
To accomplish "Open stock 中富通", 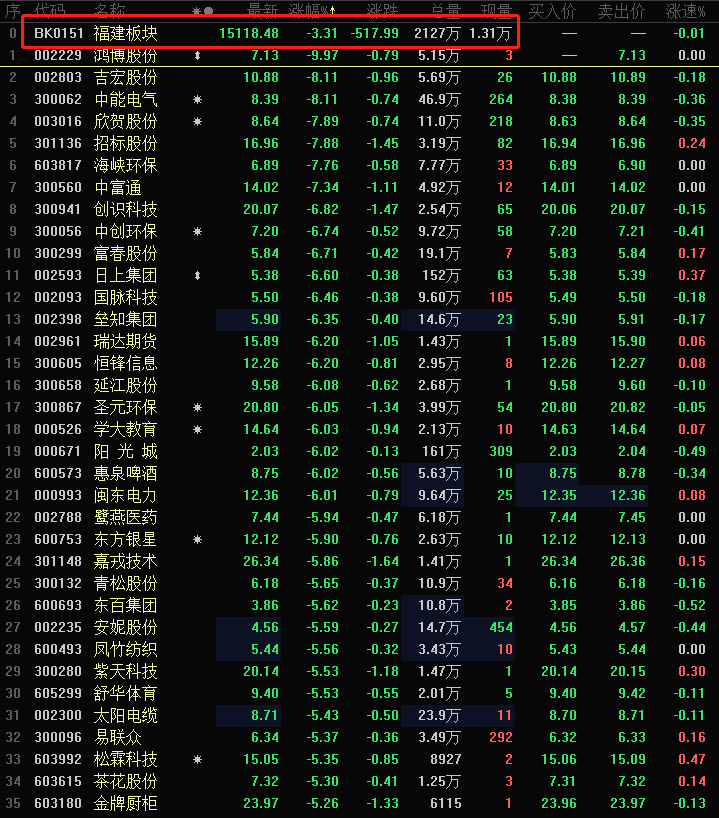I will click(x=117, y=187).
